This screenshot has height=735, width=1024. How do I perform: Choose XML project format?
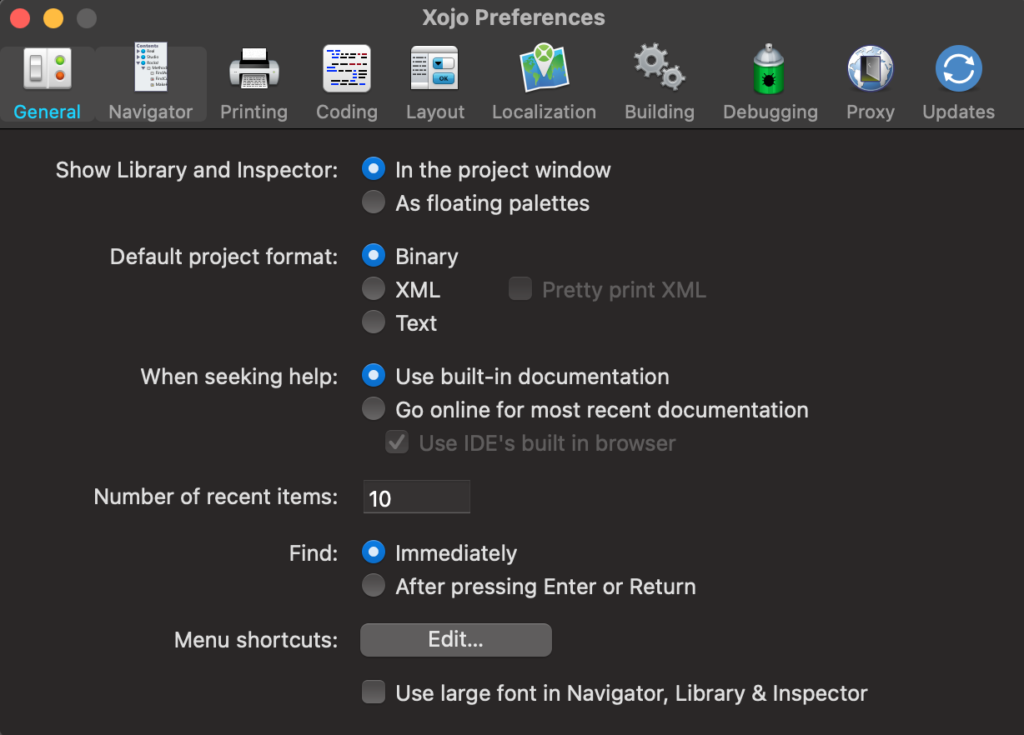[374, 289]
